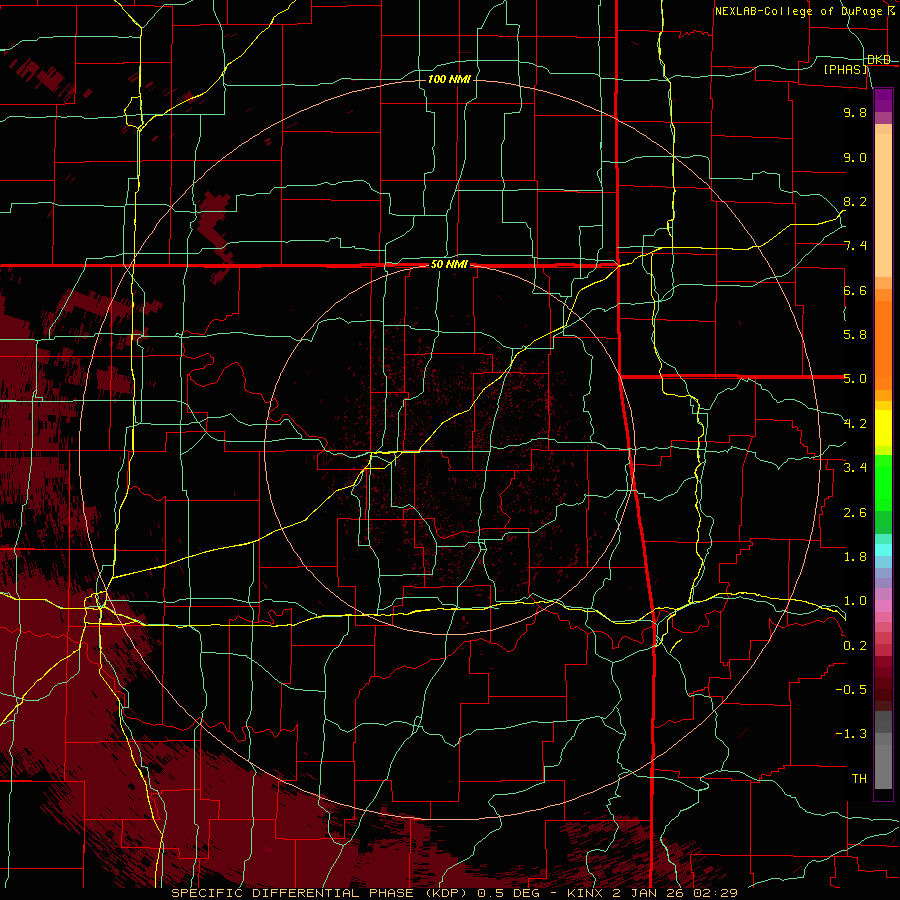Click the "TH" label on the color scale
This screenshot has height=900, width=900.
(859, 779)
